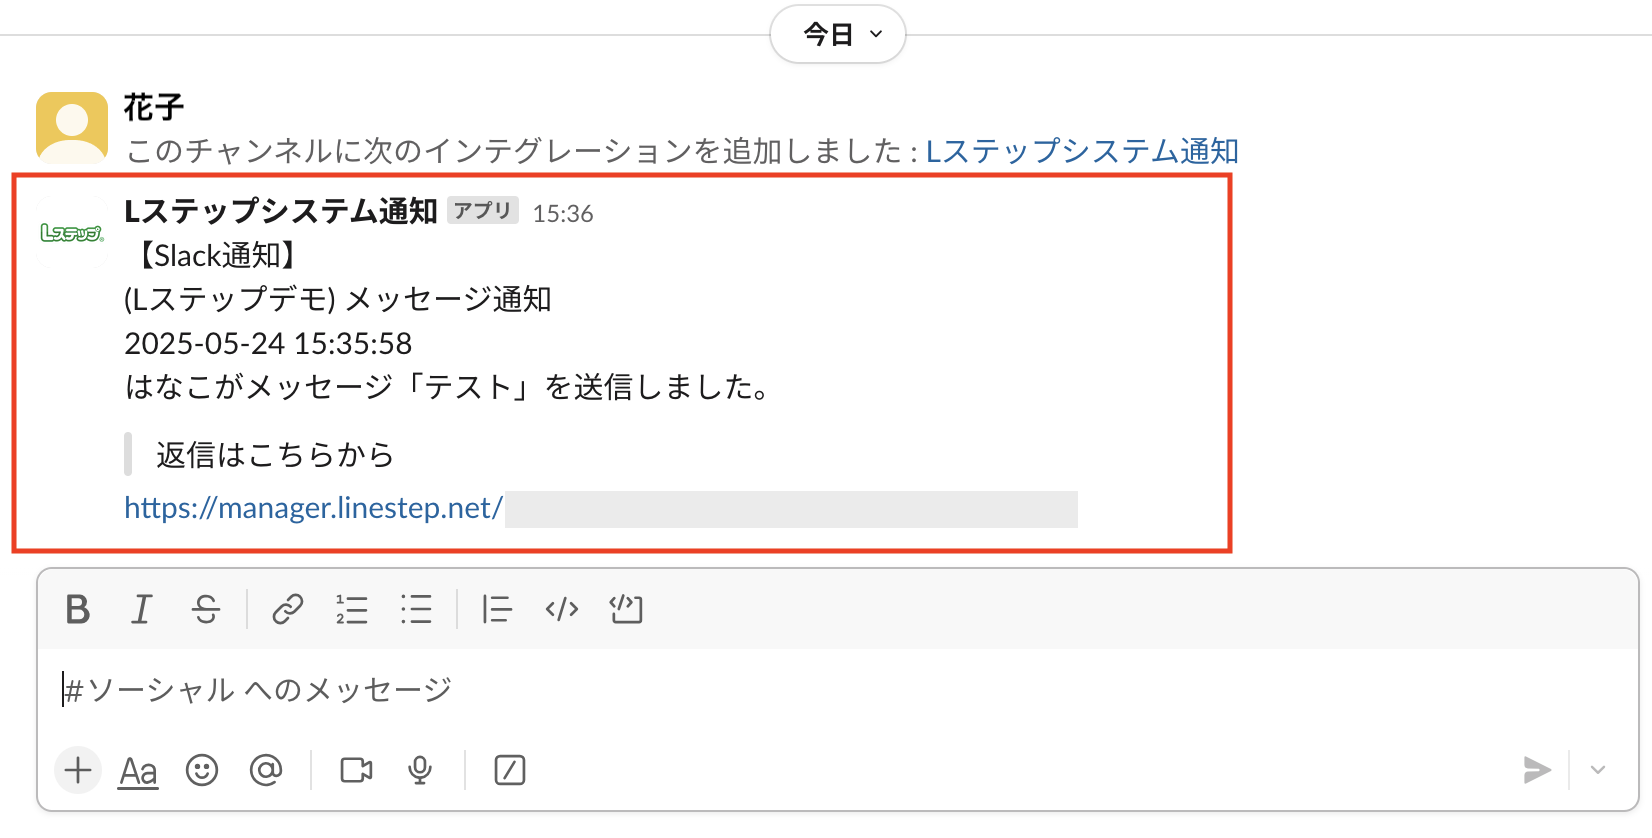The height and width of the screenshot is (838, 1652).
Task: Send the message with arrow icon
Action: click(x=1537, y=770)
